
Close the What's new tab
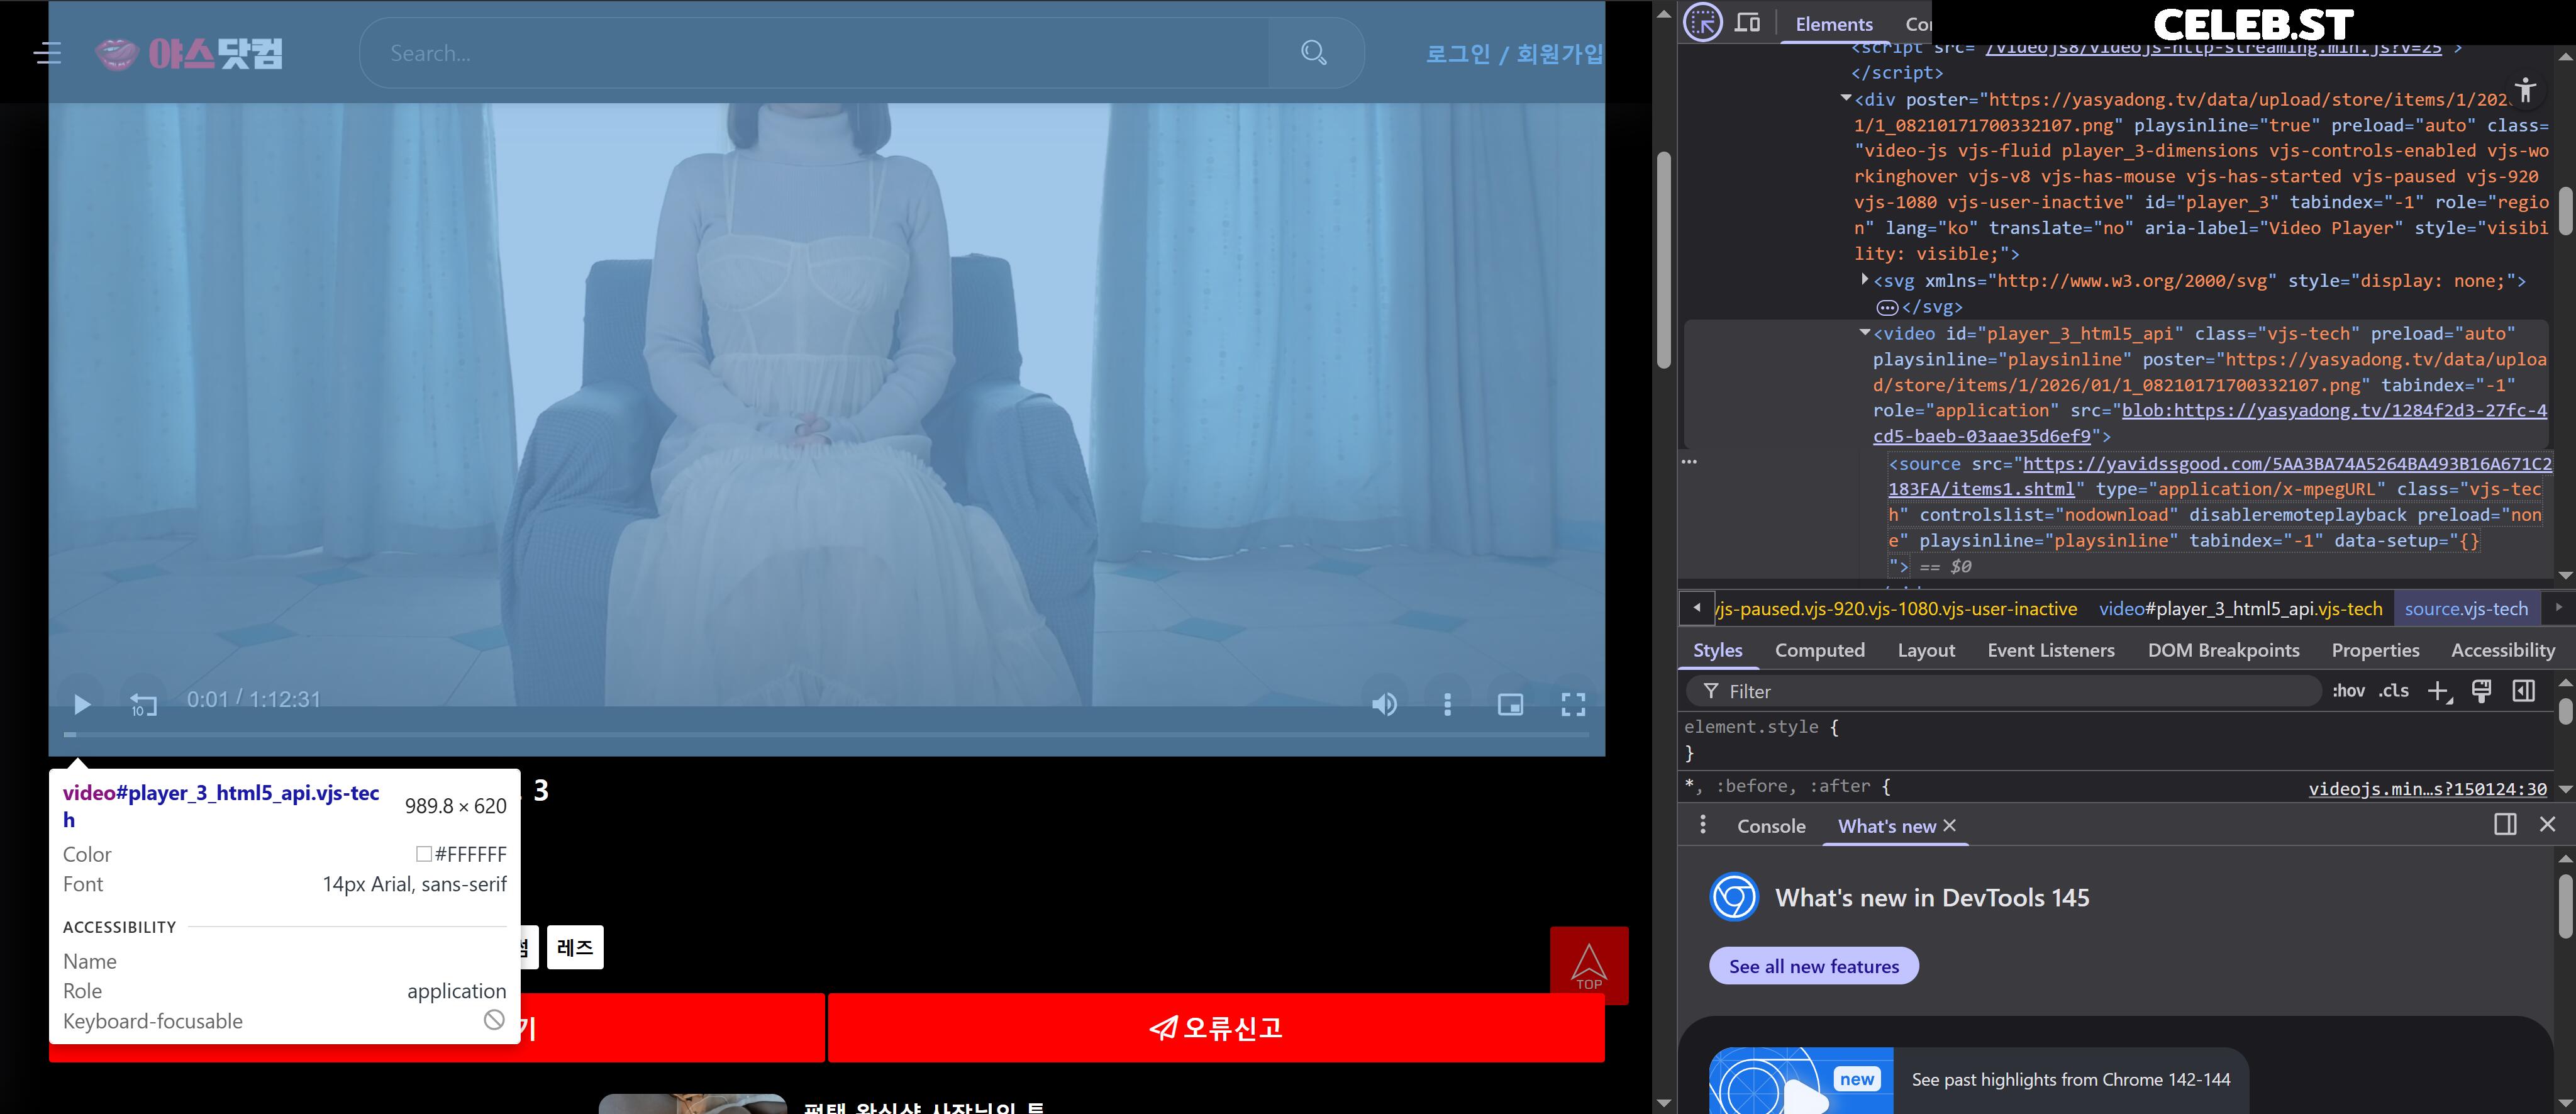coord(1949,825)
